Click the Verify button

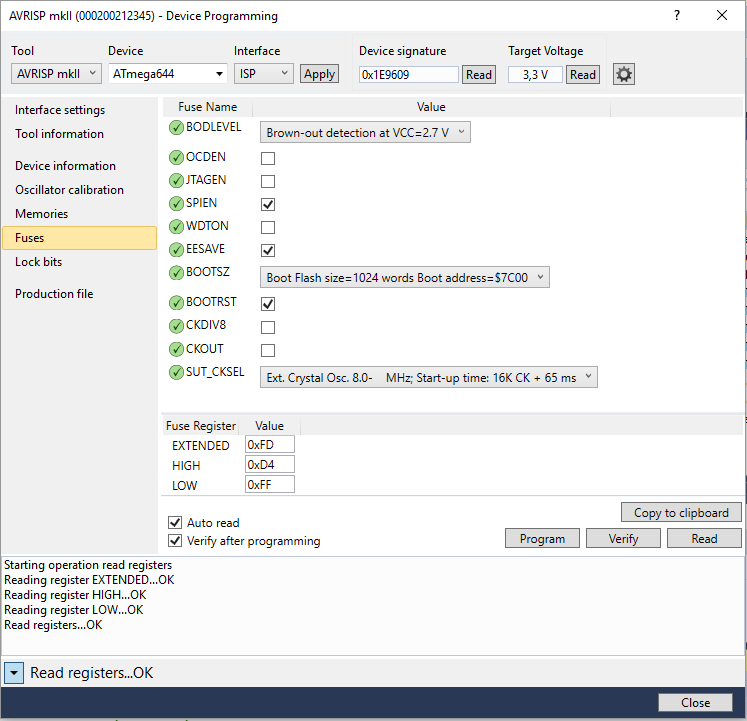click(623, 538)
